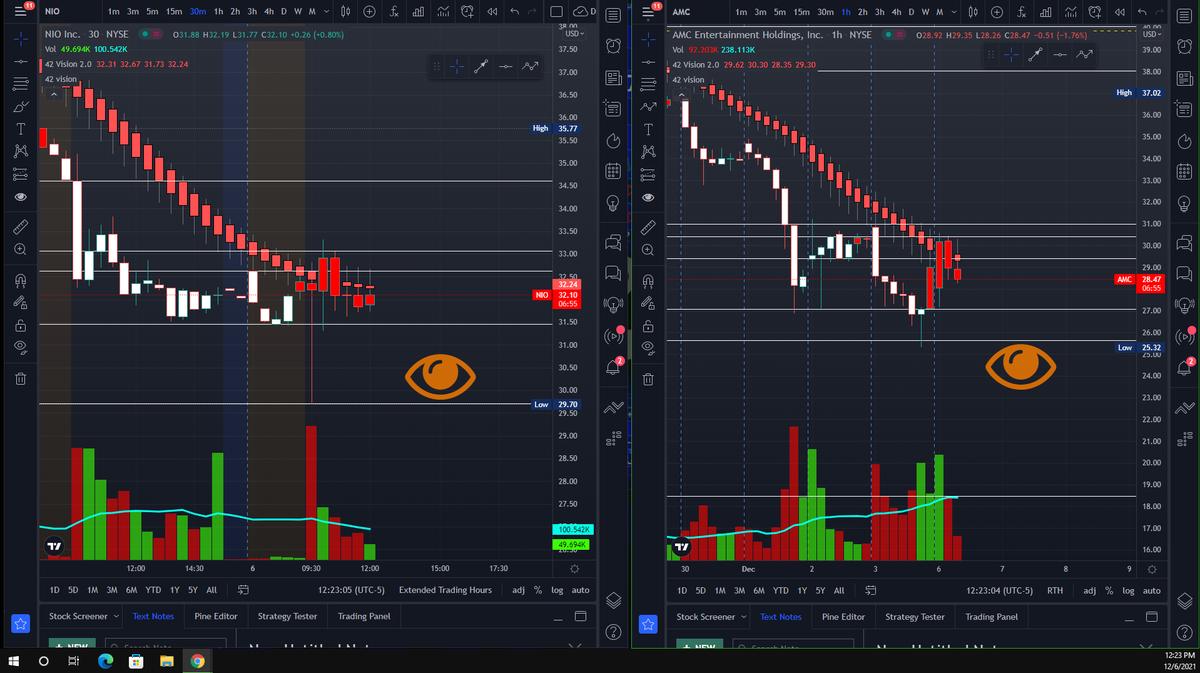1200x673 pixels.
Task: Open object tree layers icon in NIO window
Action: [x=614, y=600]
